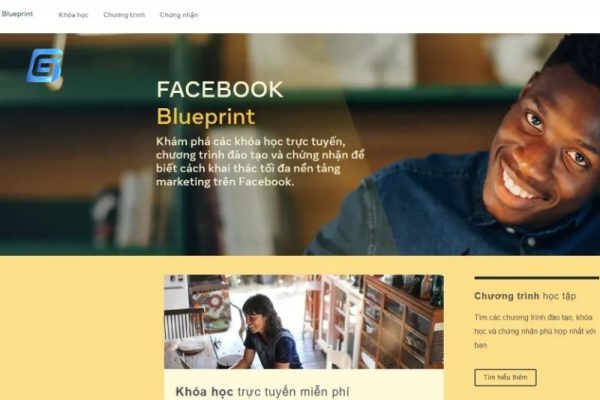Open the Chương trình menu
This screenshot has width=600, height=400.
click(x=124, y=15)
